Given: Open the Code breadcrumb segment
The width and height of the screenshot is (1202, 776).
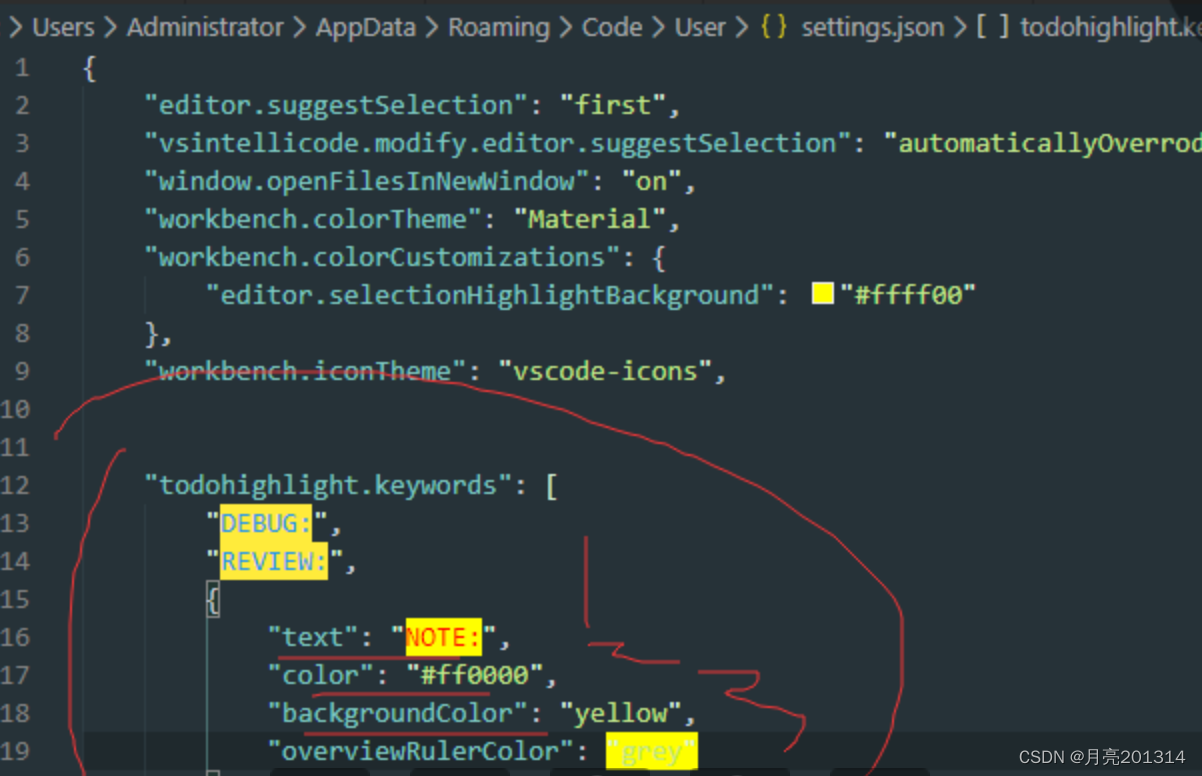Looking at the screenshot, I should pyautogui.click(x=612, y=27).
